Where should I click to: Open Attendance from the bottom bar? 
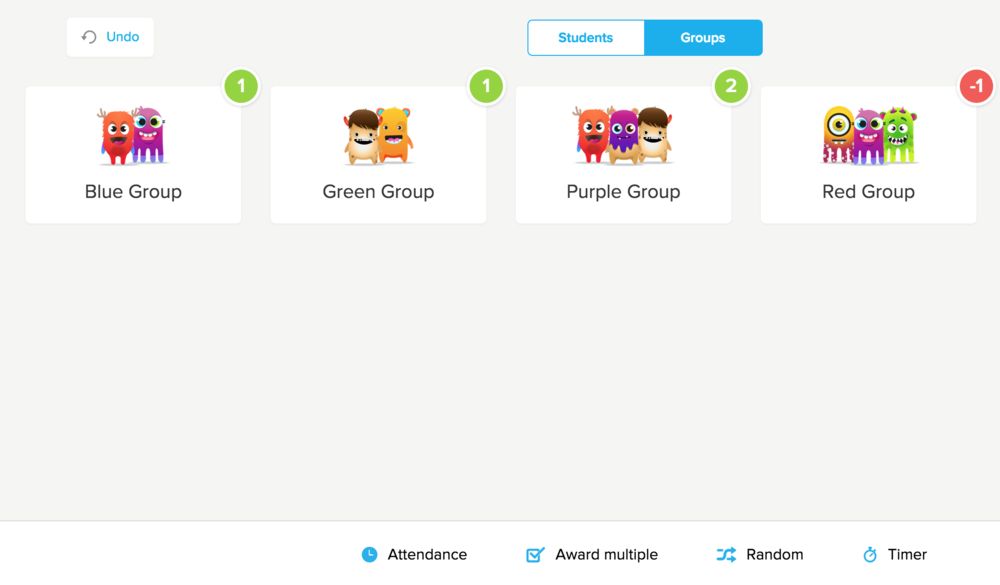click(x=427, y=554)
